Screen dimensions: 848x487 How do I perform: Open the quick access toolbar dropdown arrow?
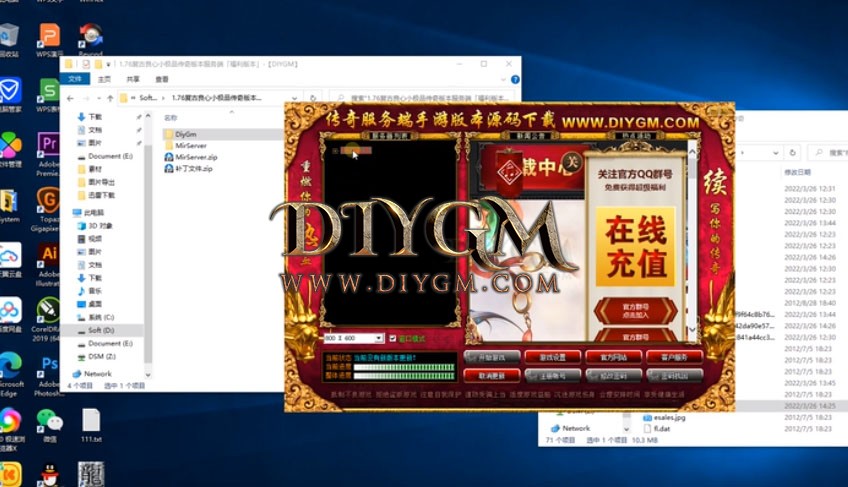[108, 64]
